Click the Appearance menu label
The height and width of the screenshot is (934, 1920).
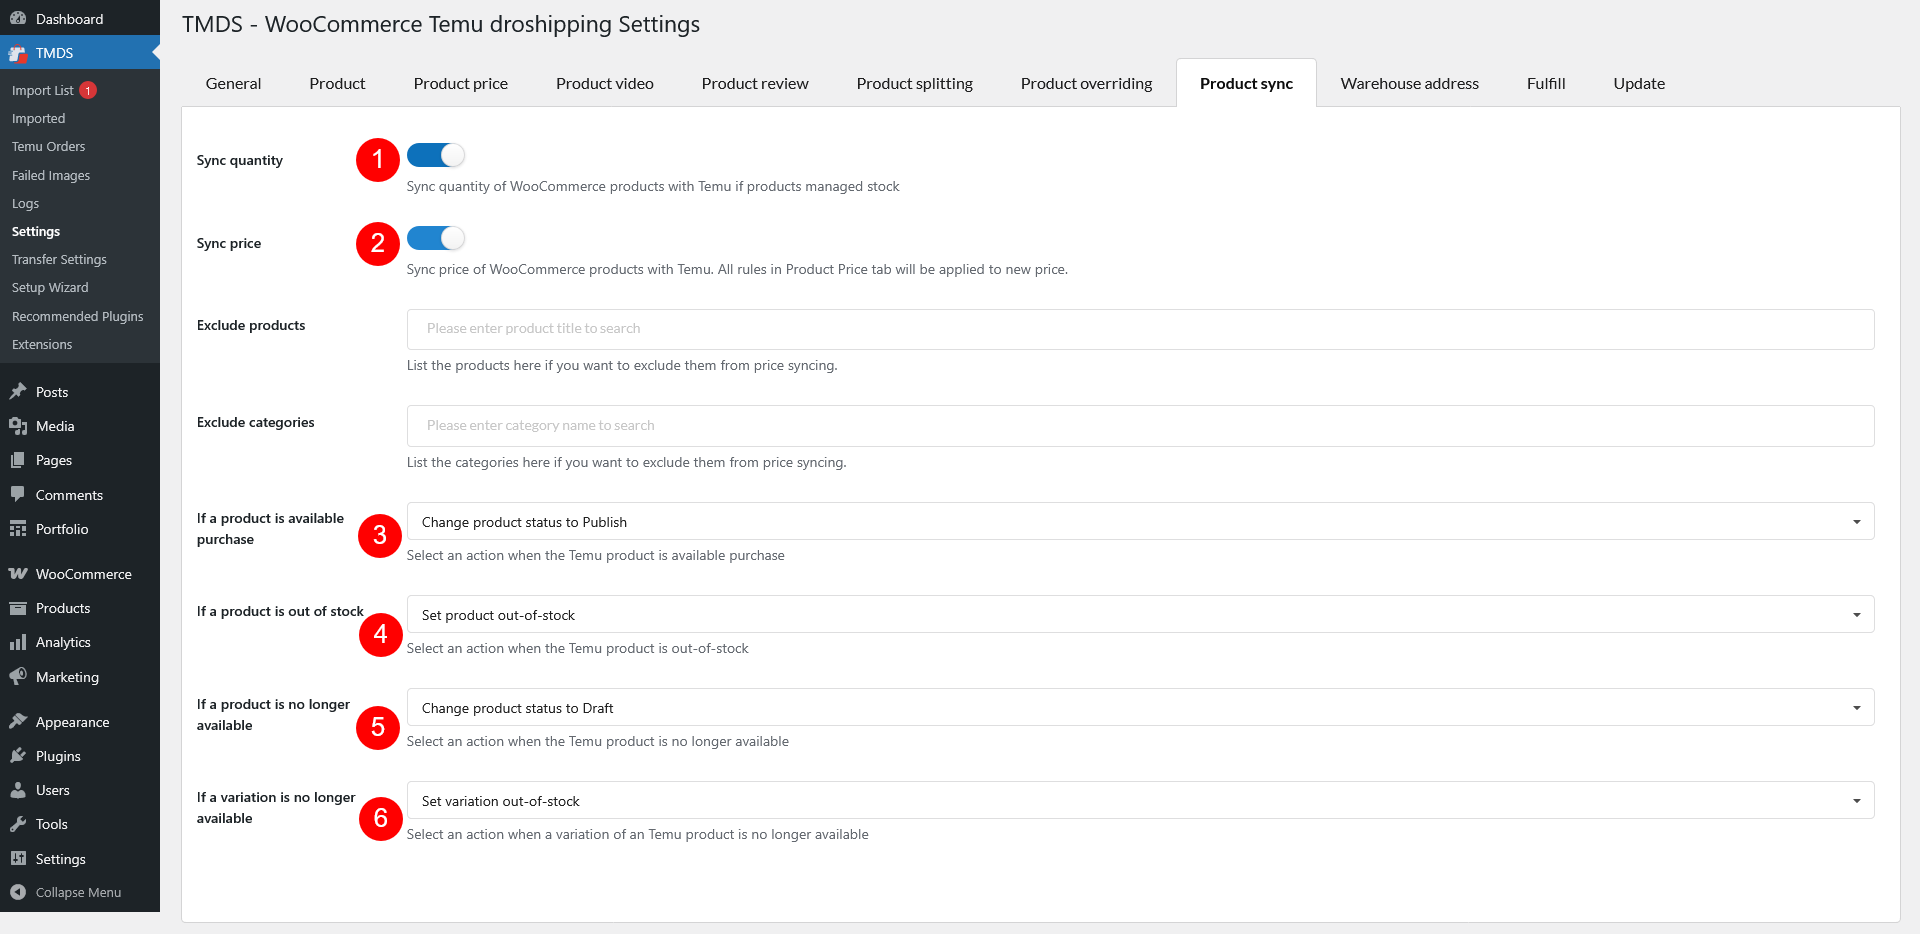point(72,722)
